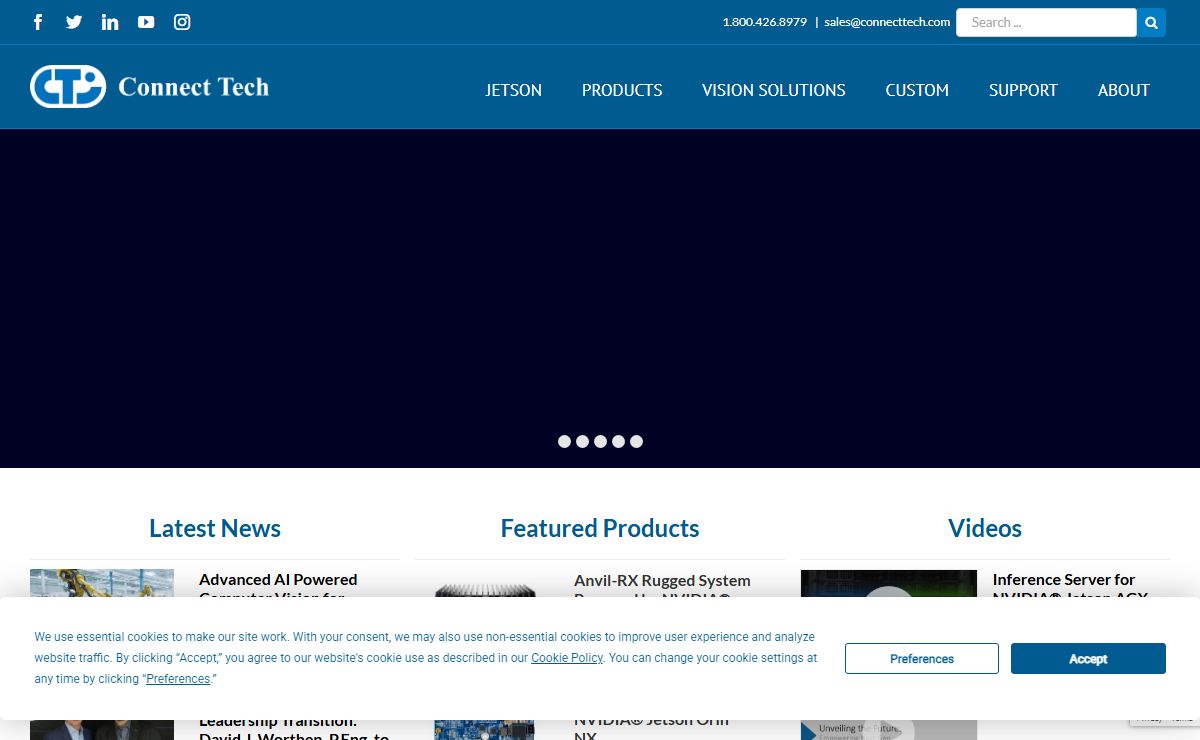The image size is (1200, 740).
Task: Open the CUSTOM menu
Action: point(917,90)
